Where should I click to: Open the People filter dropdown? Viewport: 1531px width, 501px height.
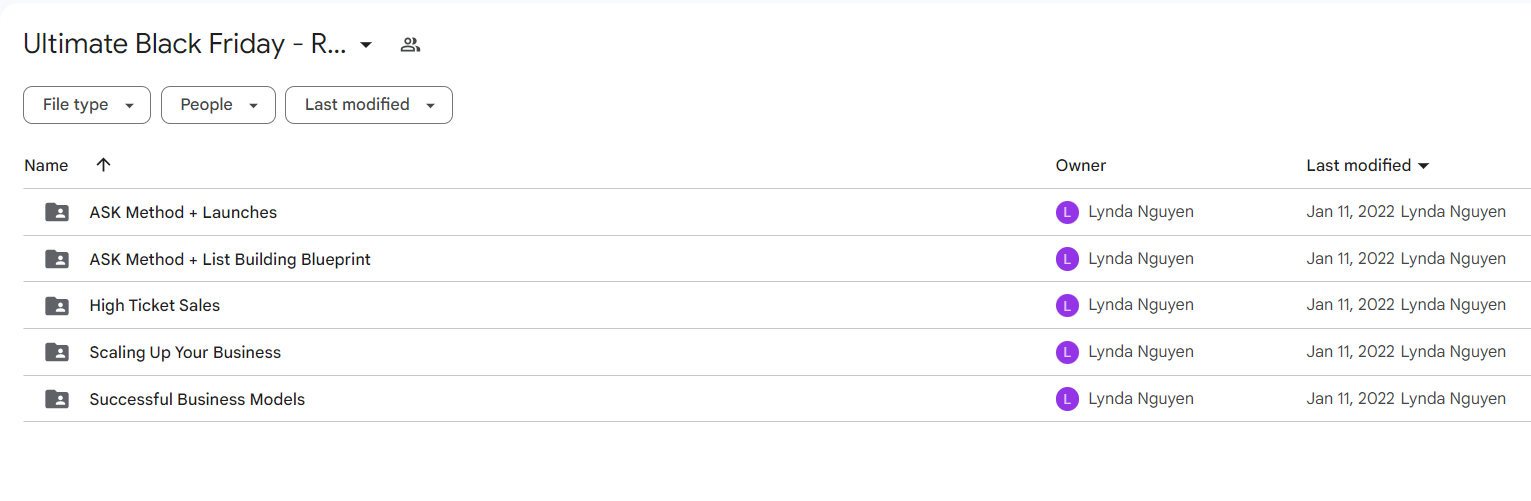pos(218,105)
